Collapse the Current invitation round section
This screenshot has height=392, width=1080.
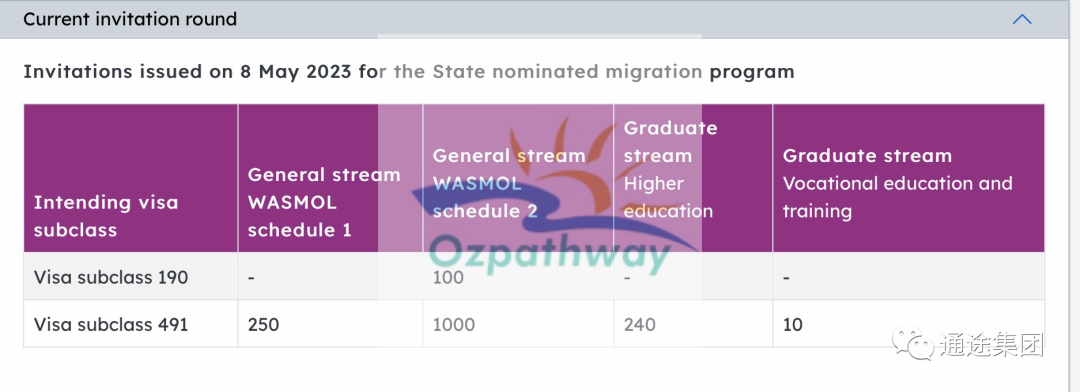tap(1022, 19)
